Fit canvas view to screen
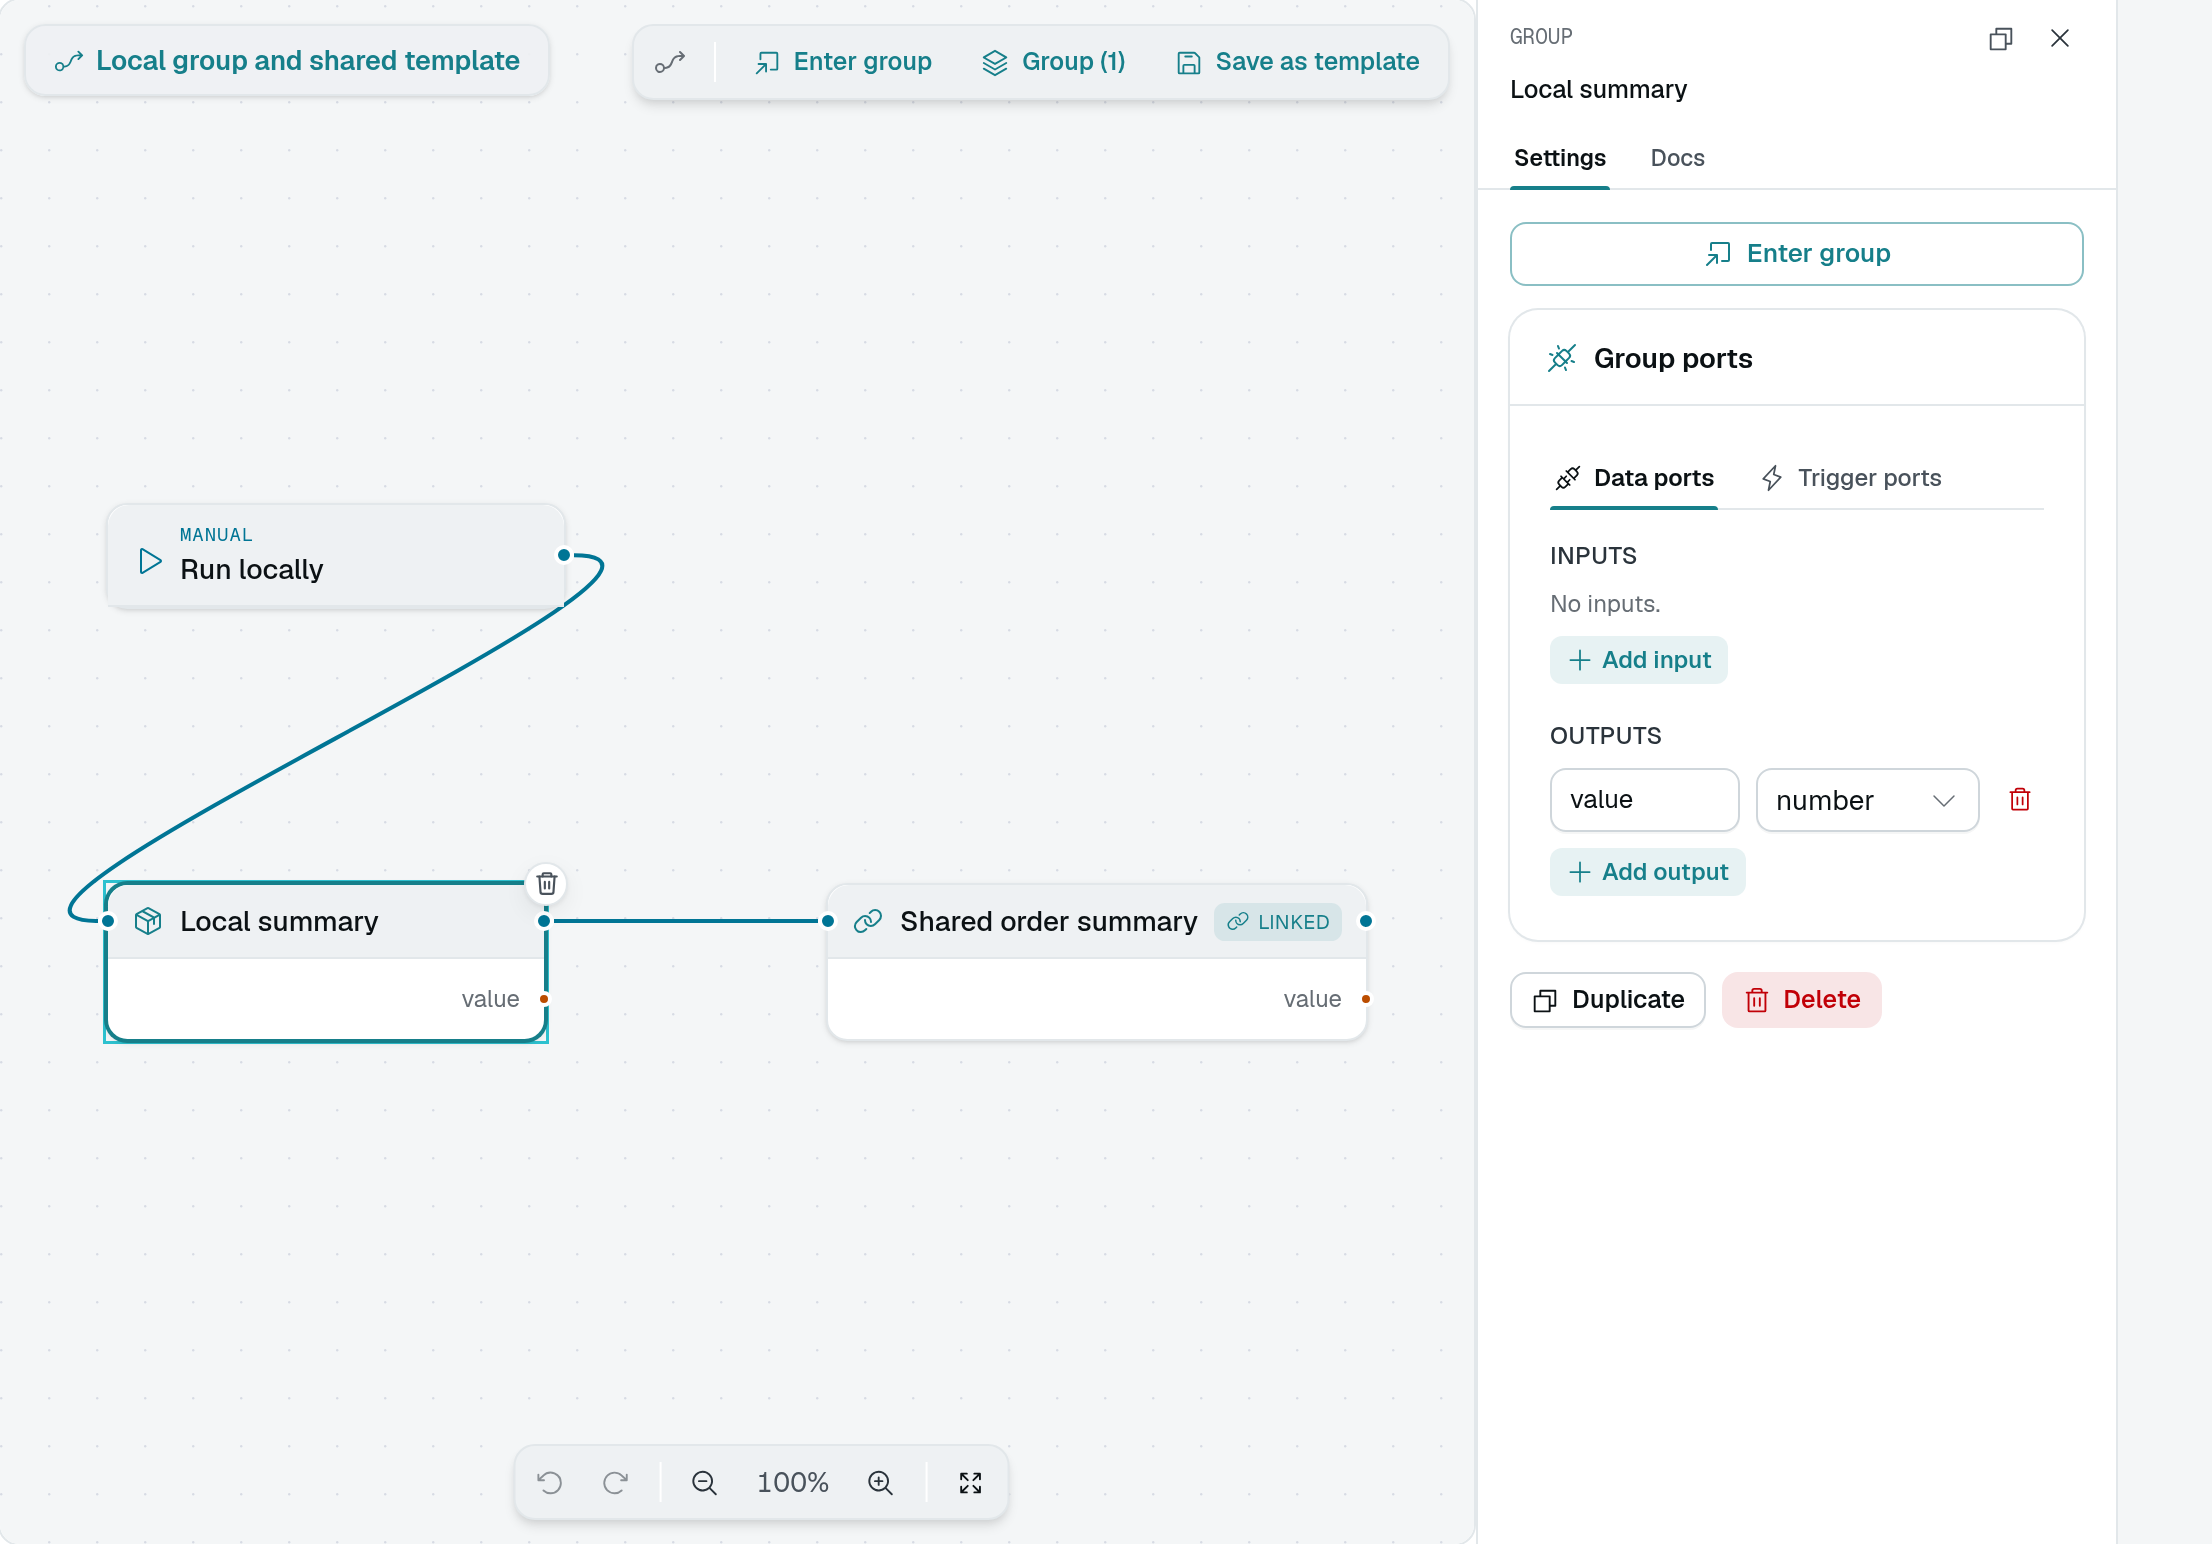The image size is (2212, 1544). pyautogui.click(x=970, y=1483)
